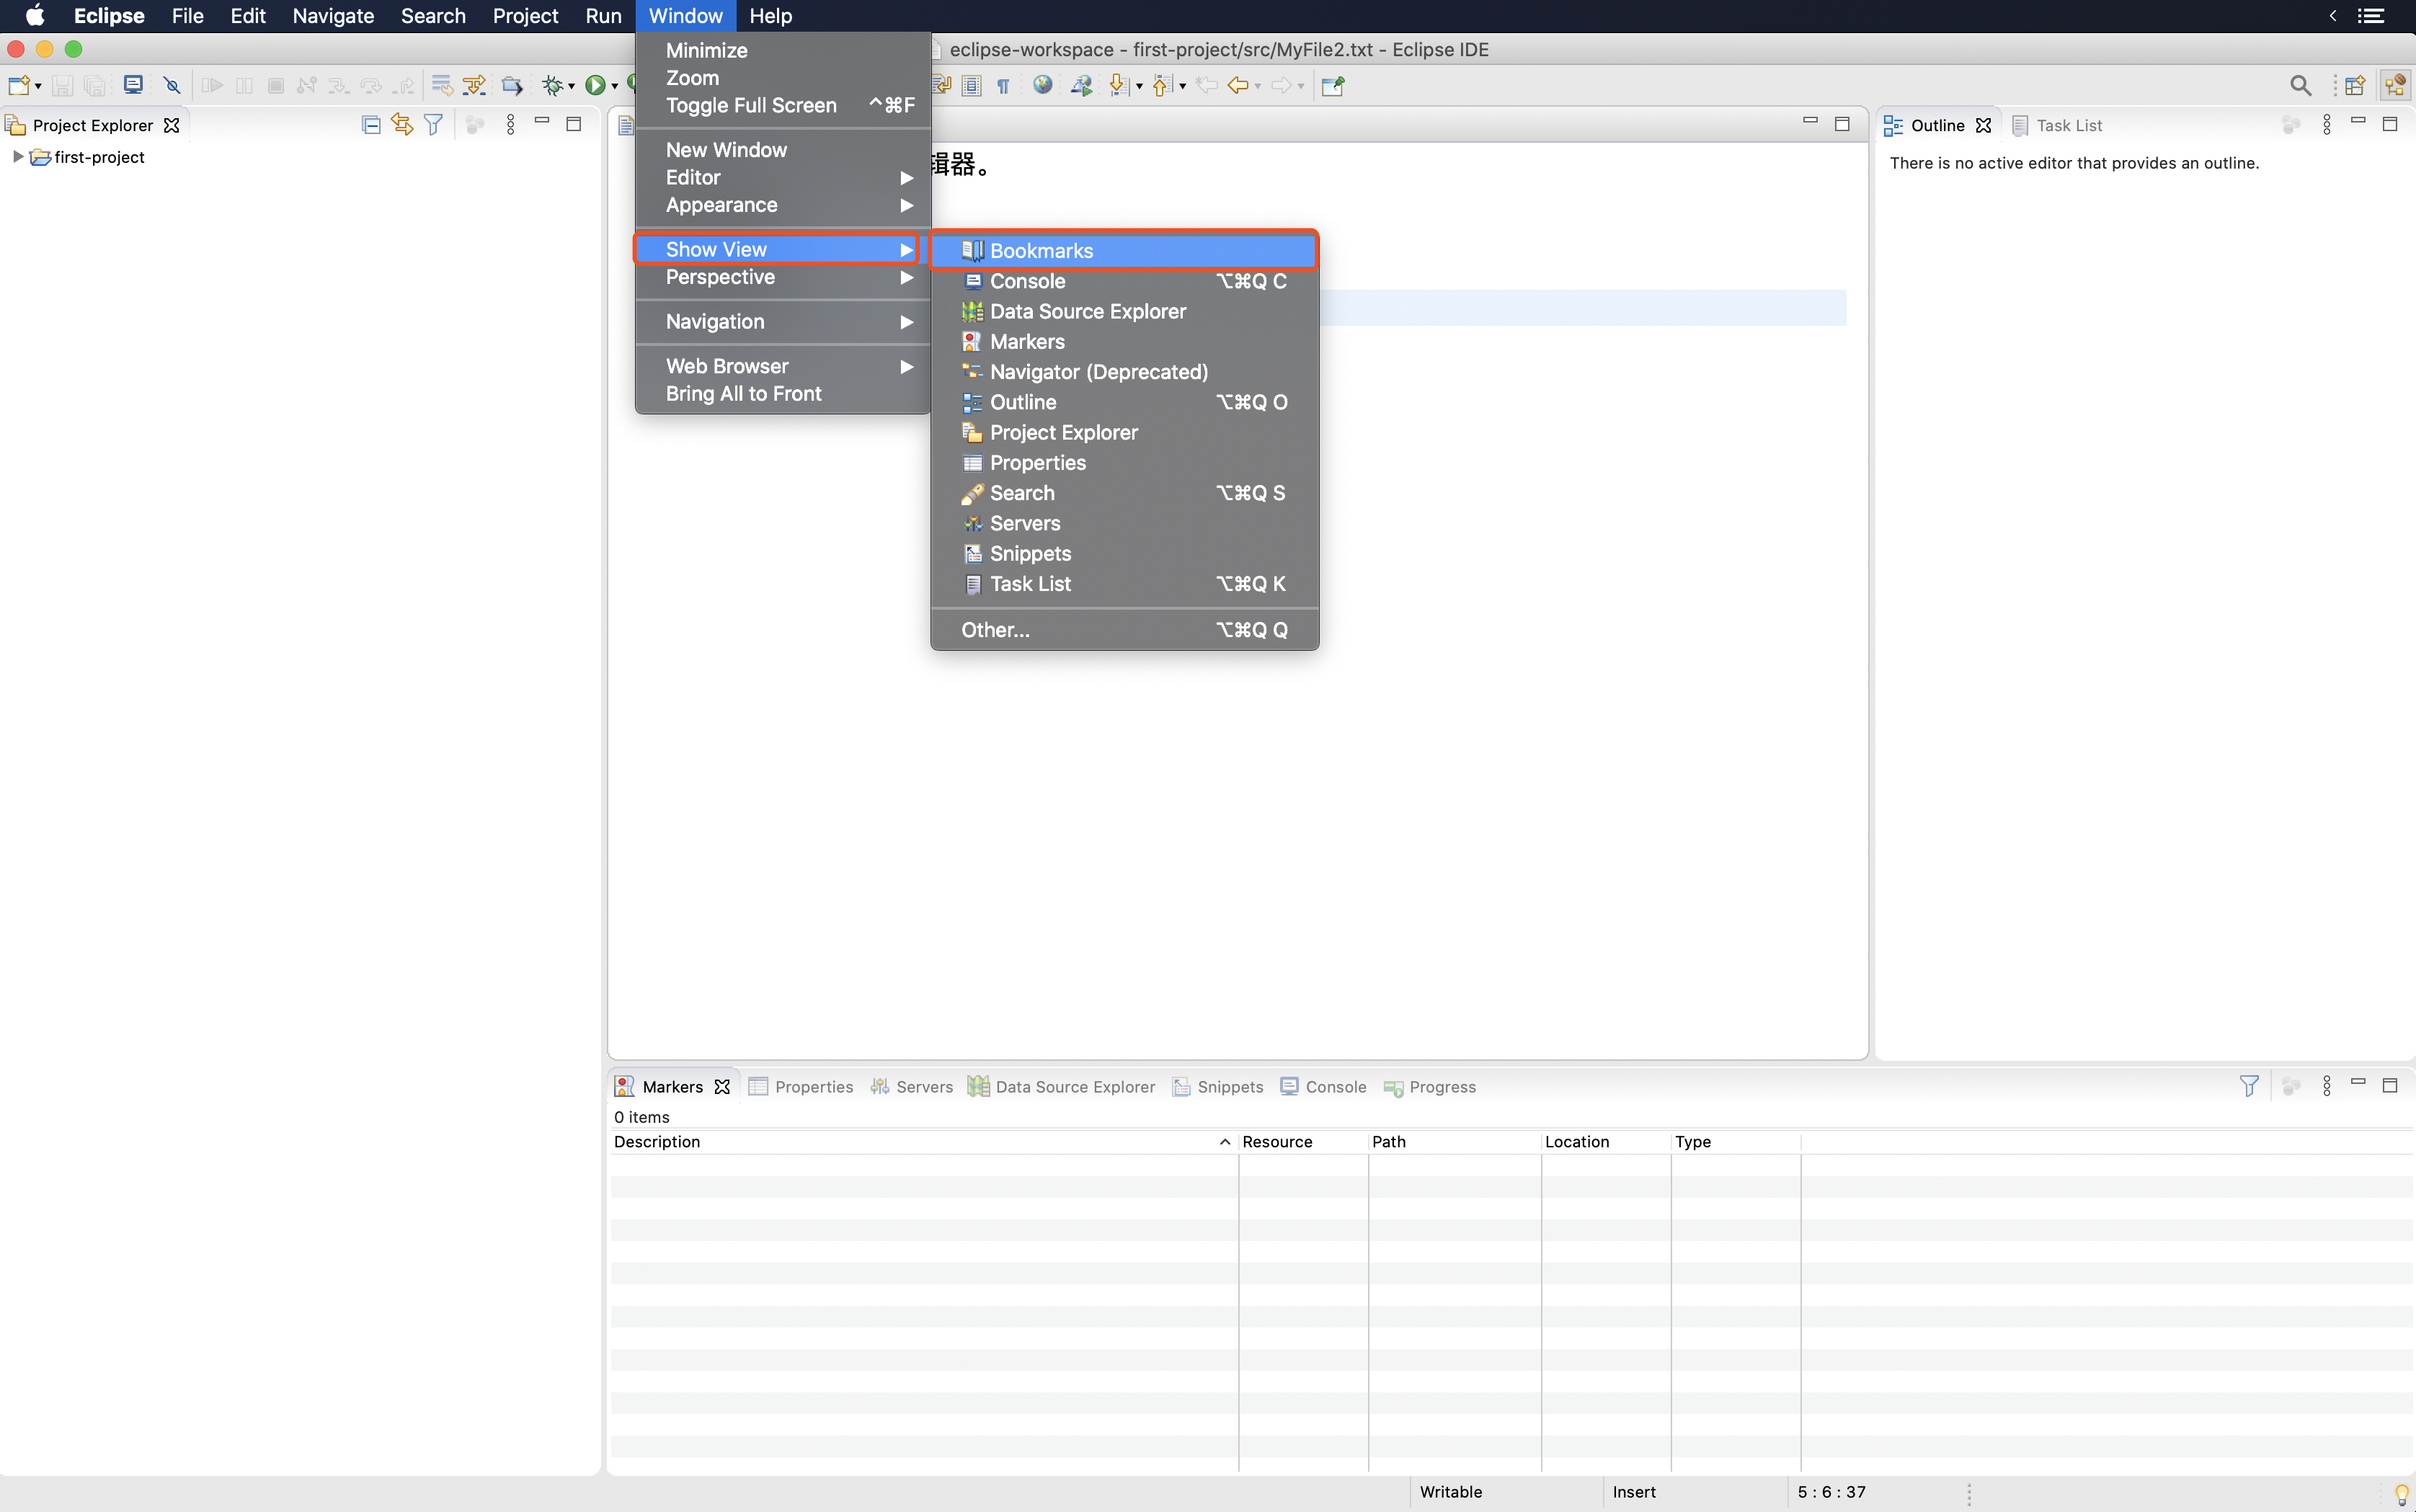Open Project Explorer View Menu (three dots)
This screenshot has width=2416, height=1512.
coord(511,125)
